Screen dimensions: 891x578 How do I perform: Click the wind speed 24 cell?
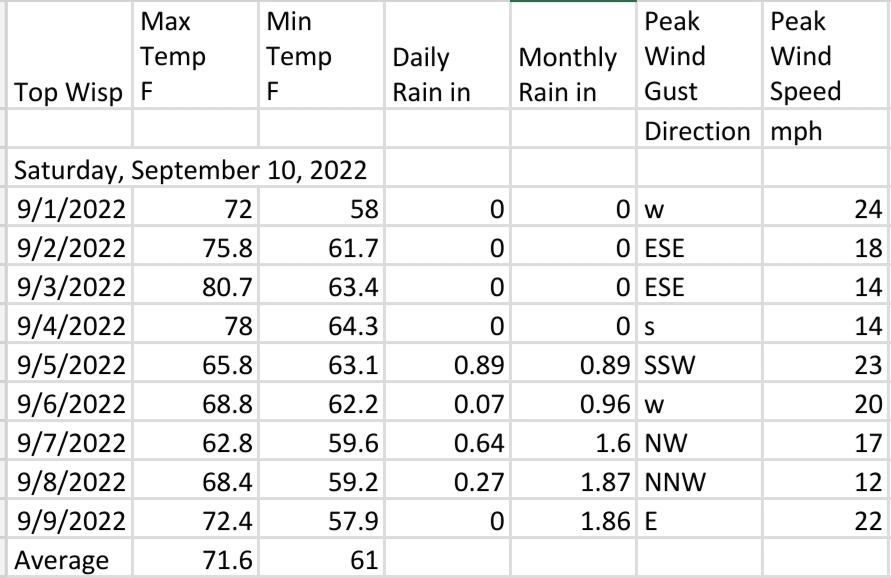pyautogui.click(x=827, y=209)
